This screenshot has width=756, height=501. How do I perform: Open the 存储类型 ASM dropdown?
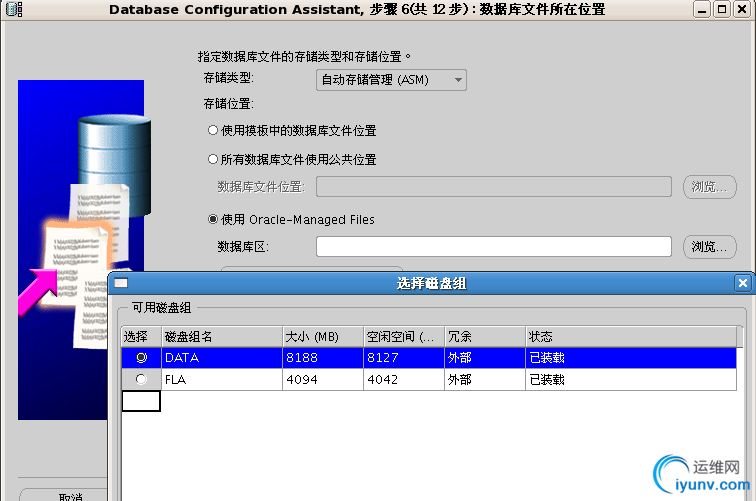tap(391, 80)
